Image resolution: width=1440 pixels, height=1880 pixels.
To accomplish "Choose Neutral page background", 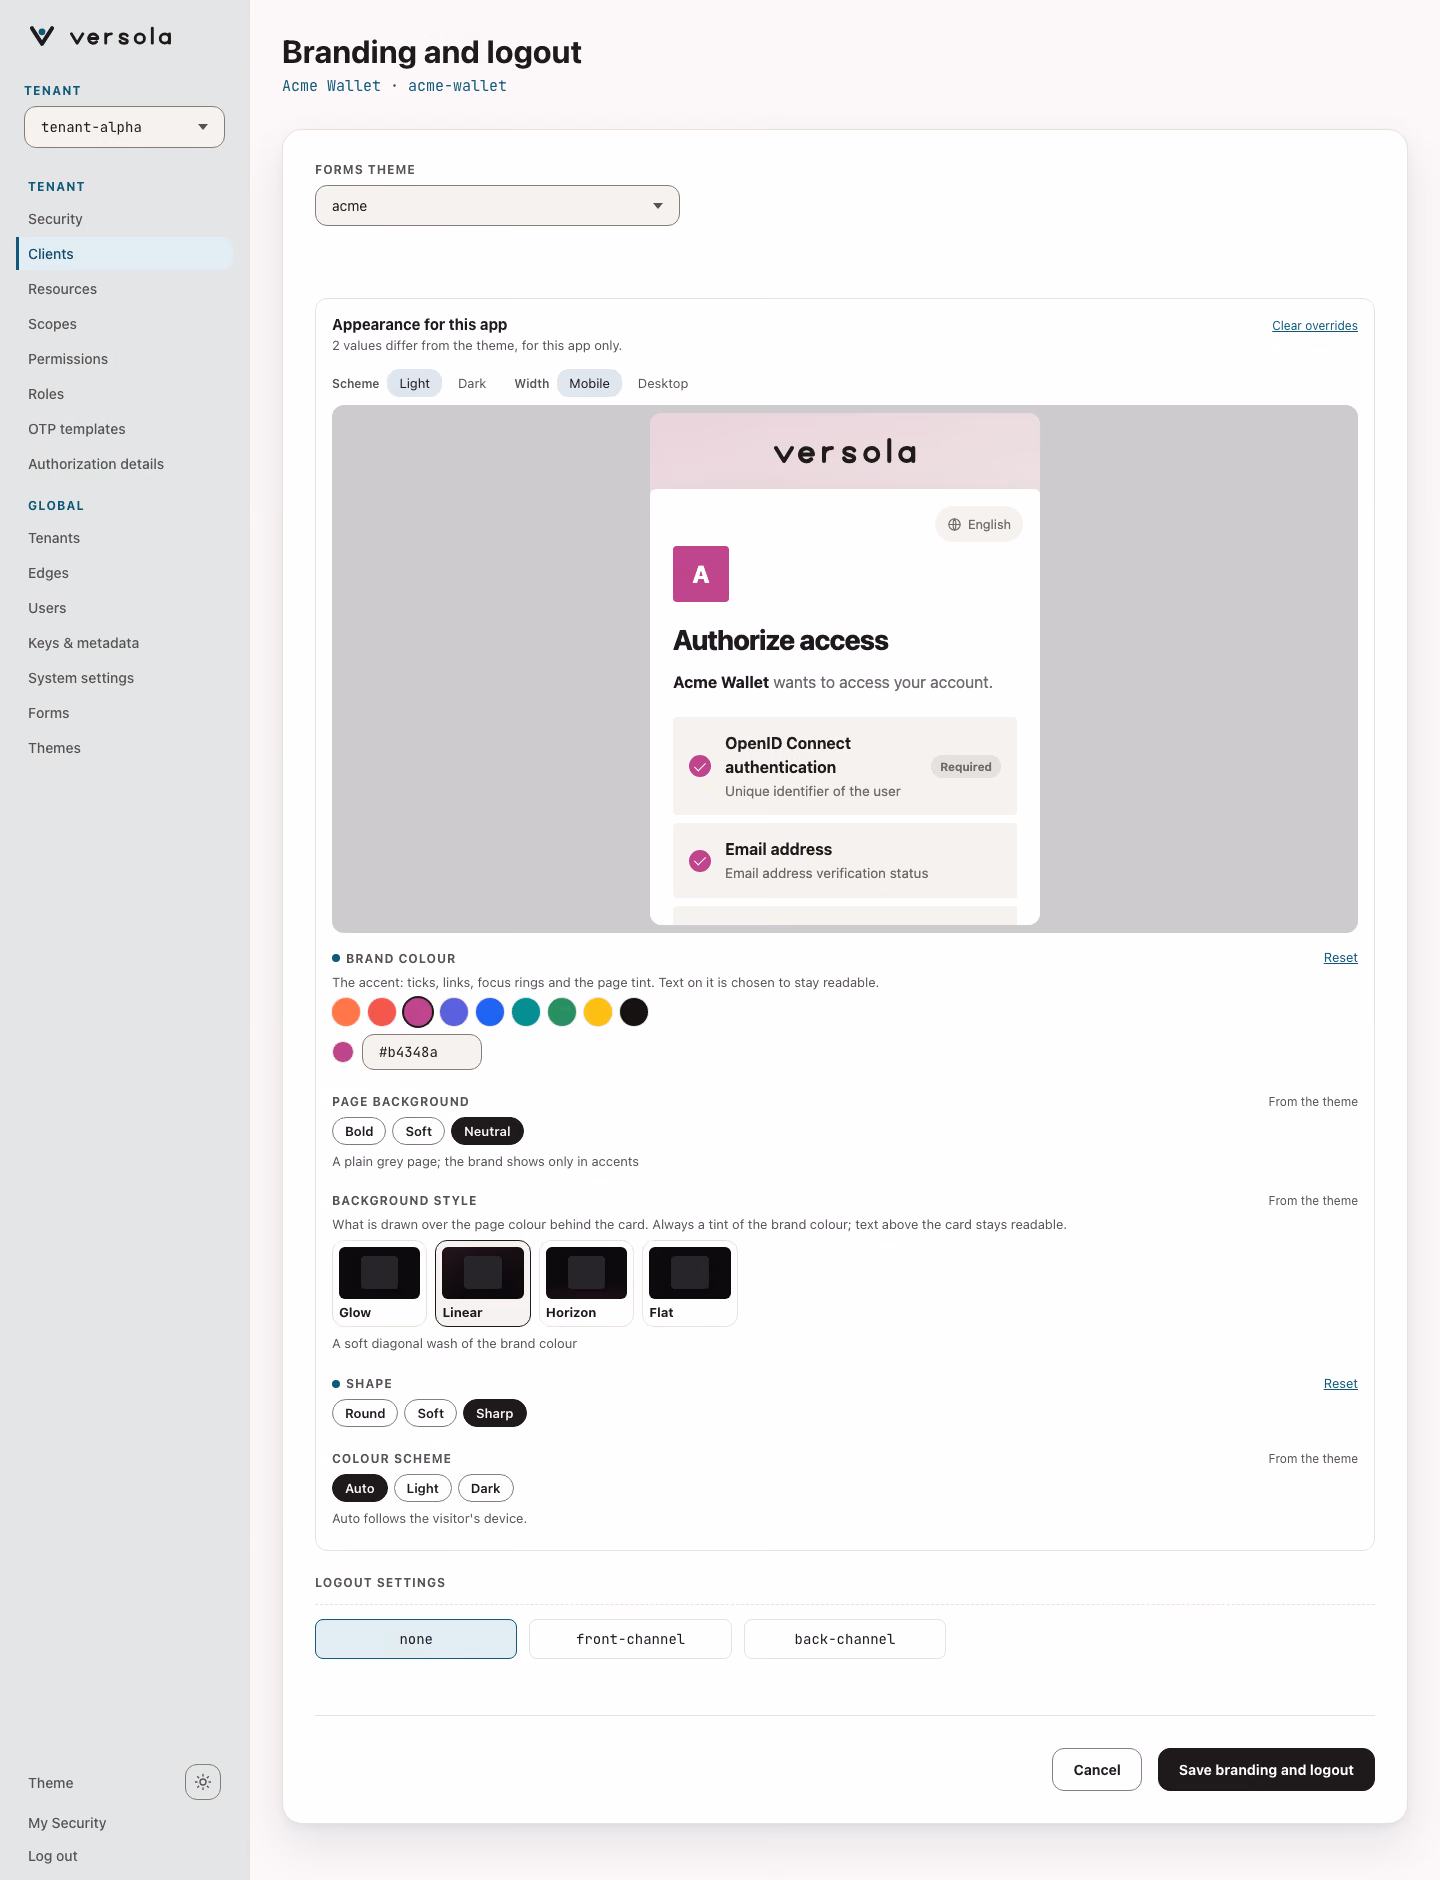I will tap(487, 1132).
